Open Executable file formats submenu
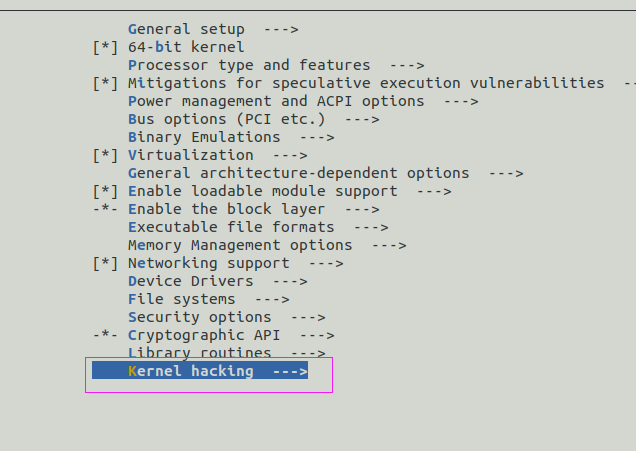This screenshot has height=451, width=636. click(258, 227)
